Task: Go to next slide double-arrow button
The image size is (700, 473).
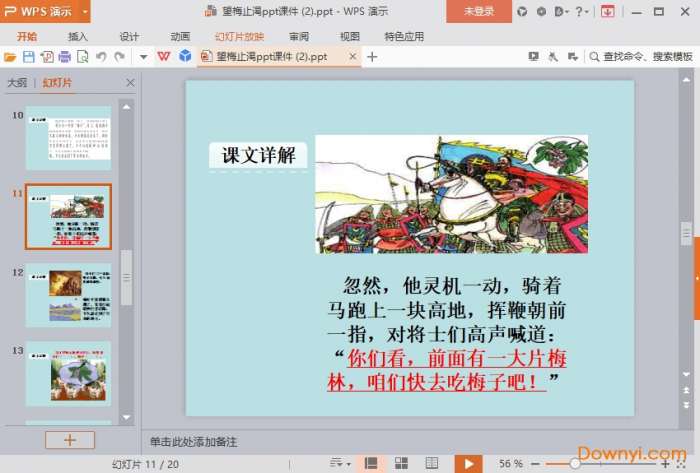Action: pos(686,405)
